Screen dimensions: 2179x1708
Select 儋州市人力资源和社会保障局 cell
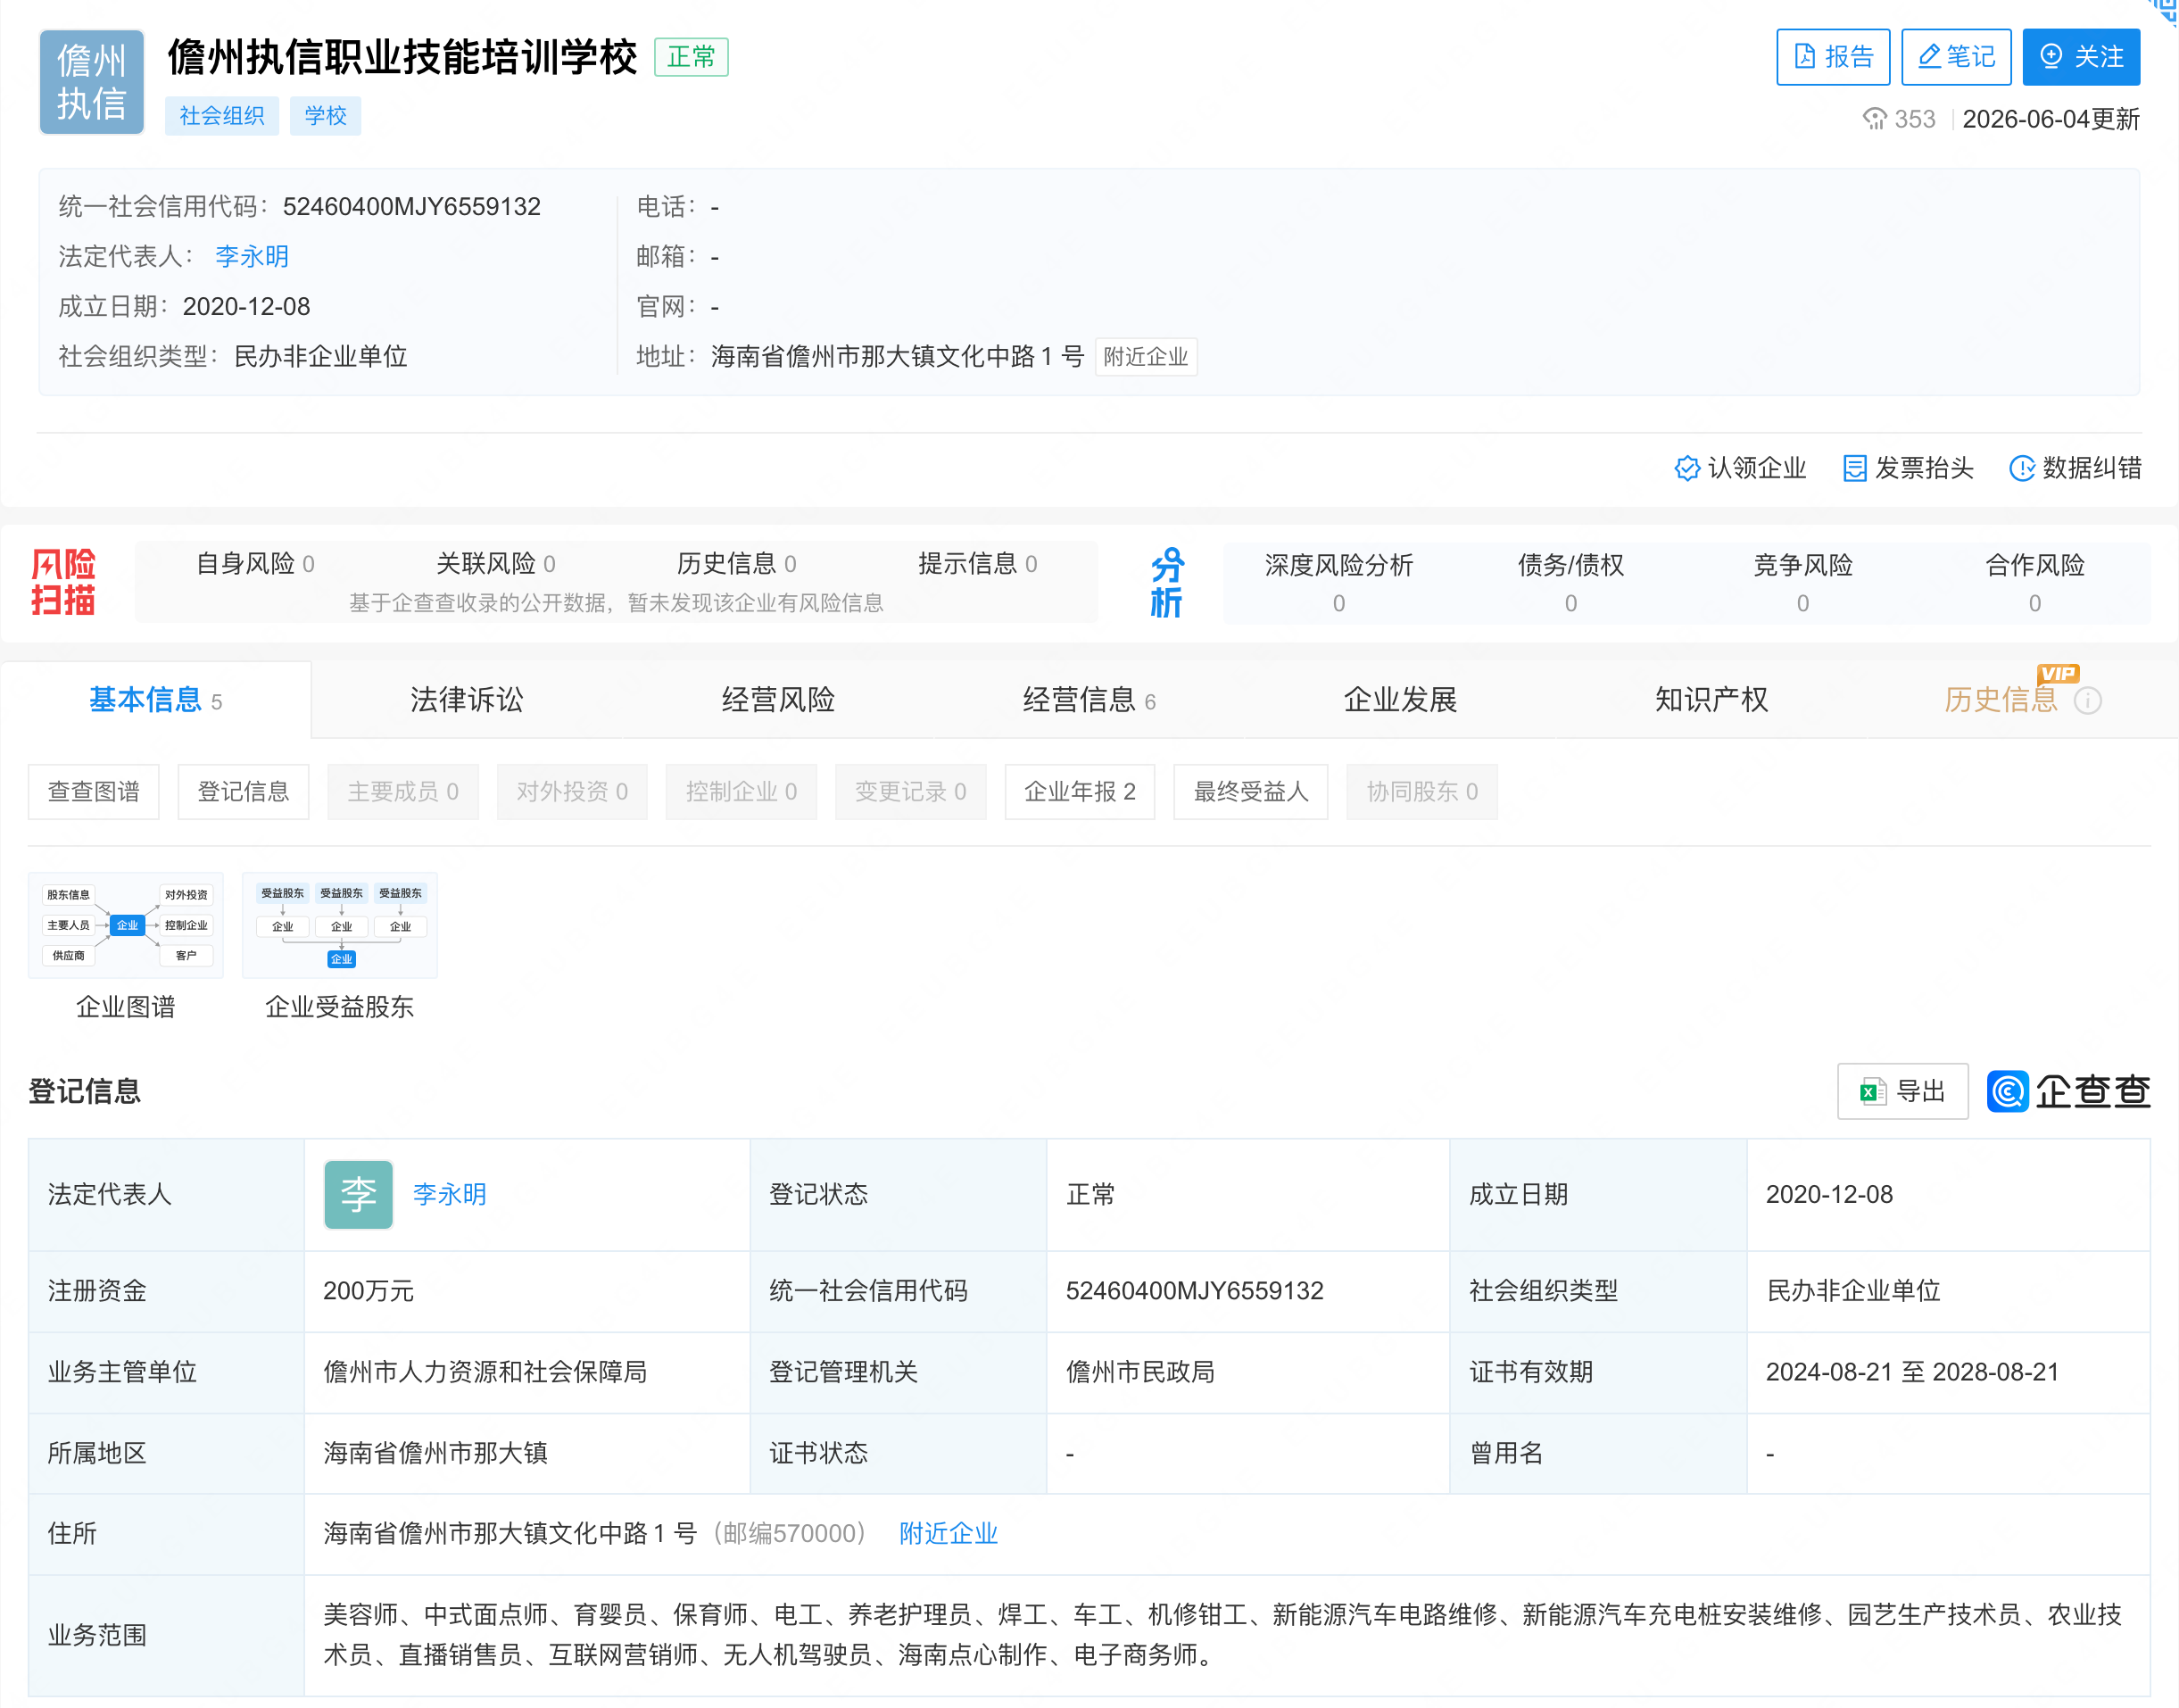[485, 1372]
